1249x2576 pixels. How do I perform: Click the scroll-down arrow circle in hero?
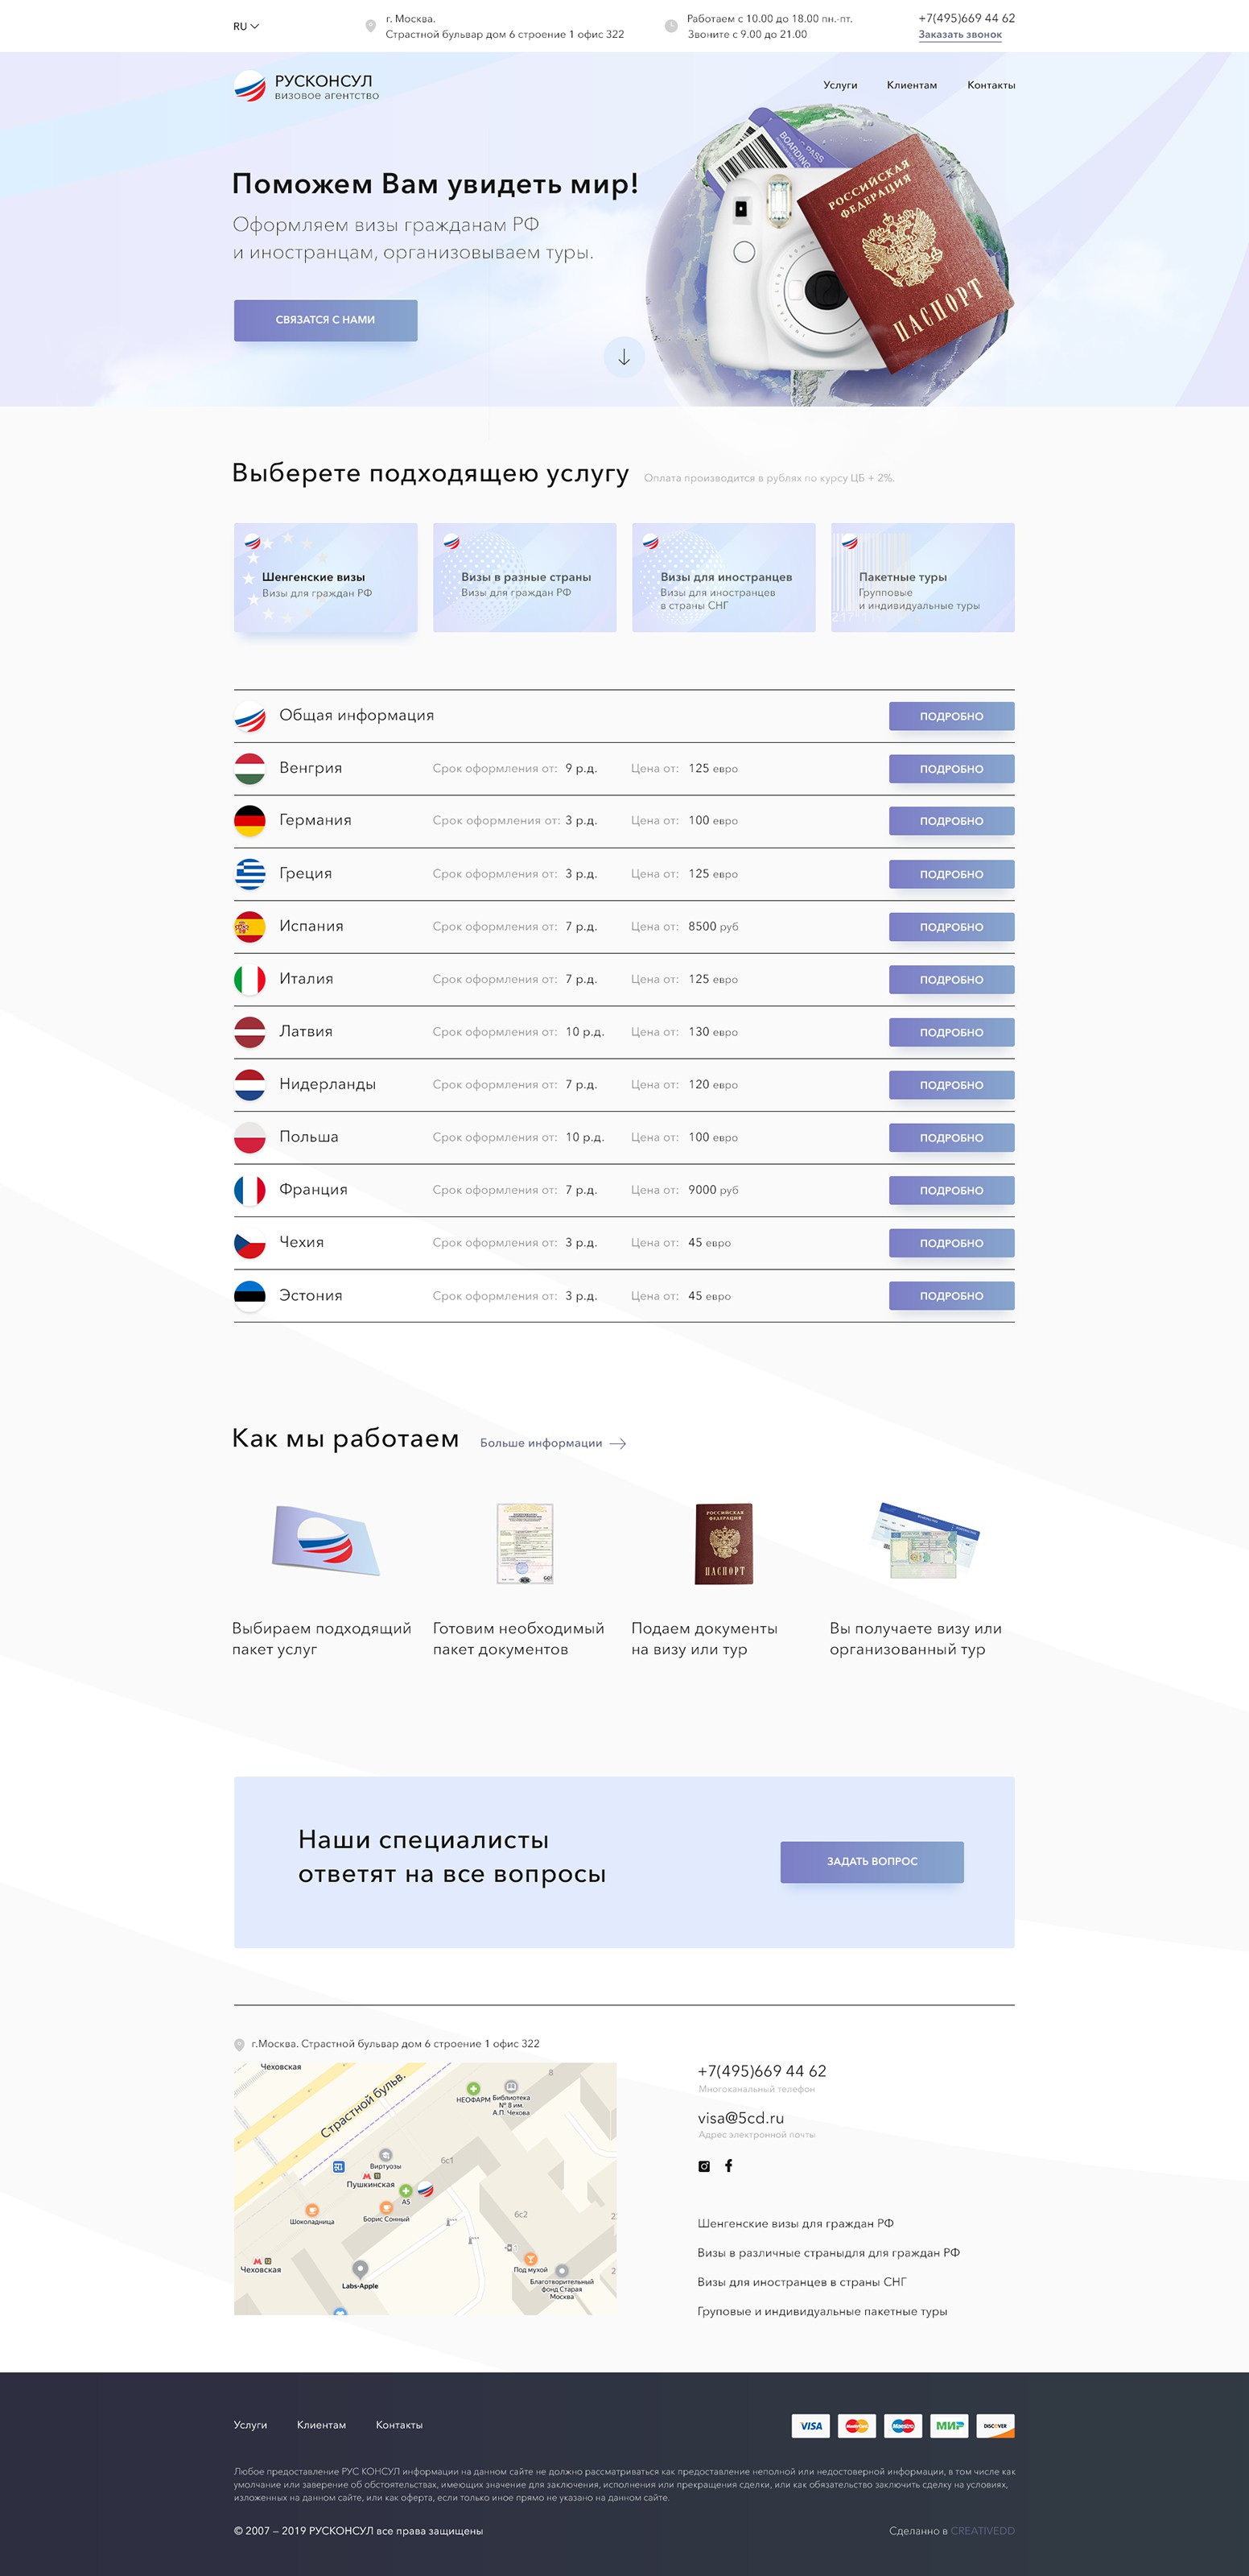[624, 357]
